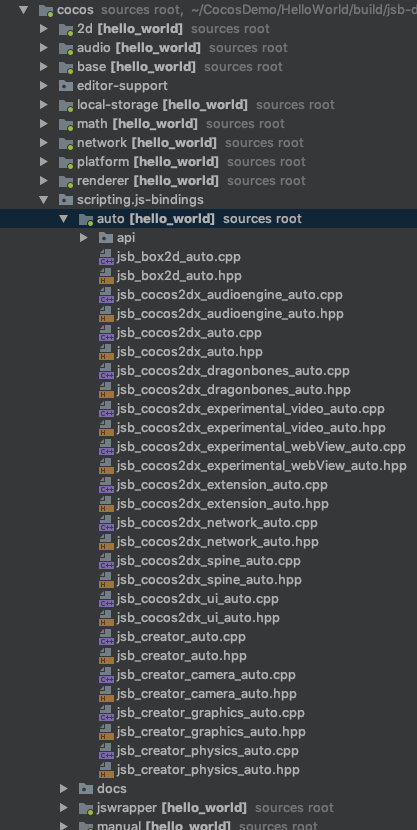
Task: Collapse the cocos root node
Action: (x=23, y=10)
